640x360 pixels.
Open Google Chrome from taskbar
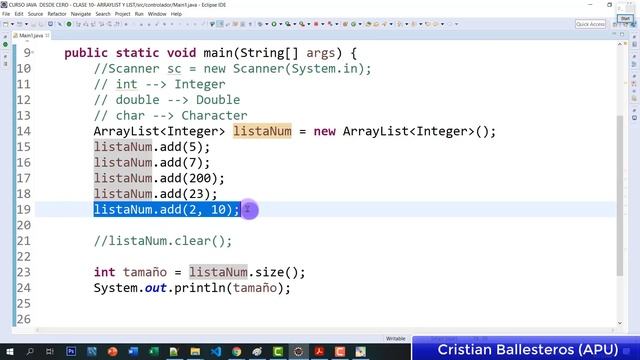coord(237,351)
